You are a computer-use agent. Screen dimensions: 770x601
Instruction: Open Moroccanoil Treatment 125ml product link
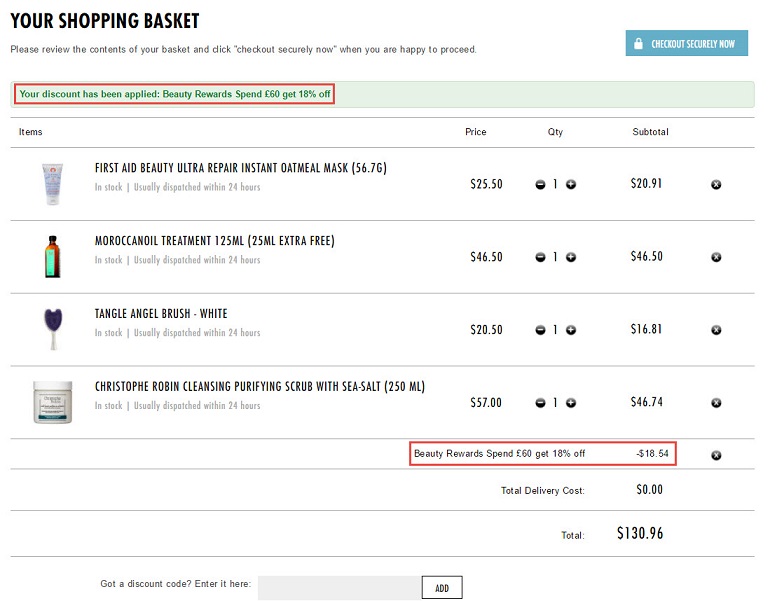click(215, 241)
